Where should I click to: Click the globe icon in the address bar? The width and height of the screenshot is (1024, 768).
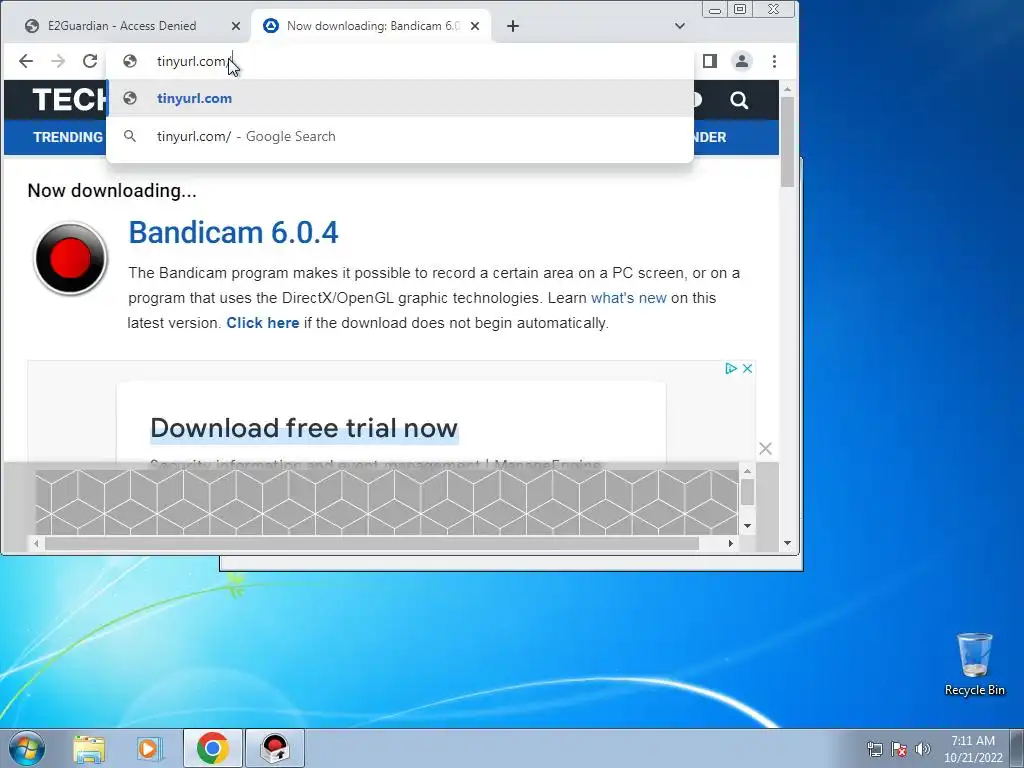tap(130, 61)
